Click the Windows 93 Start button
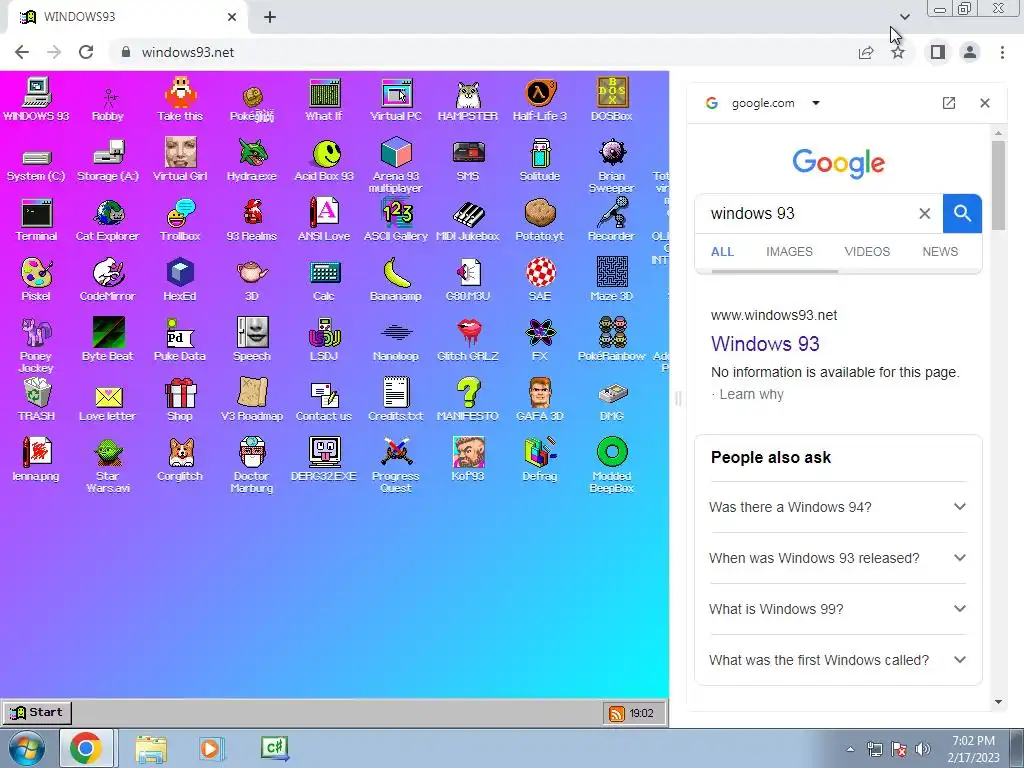1024x768 pixels. coord(37,712)
